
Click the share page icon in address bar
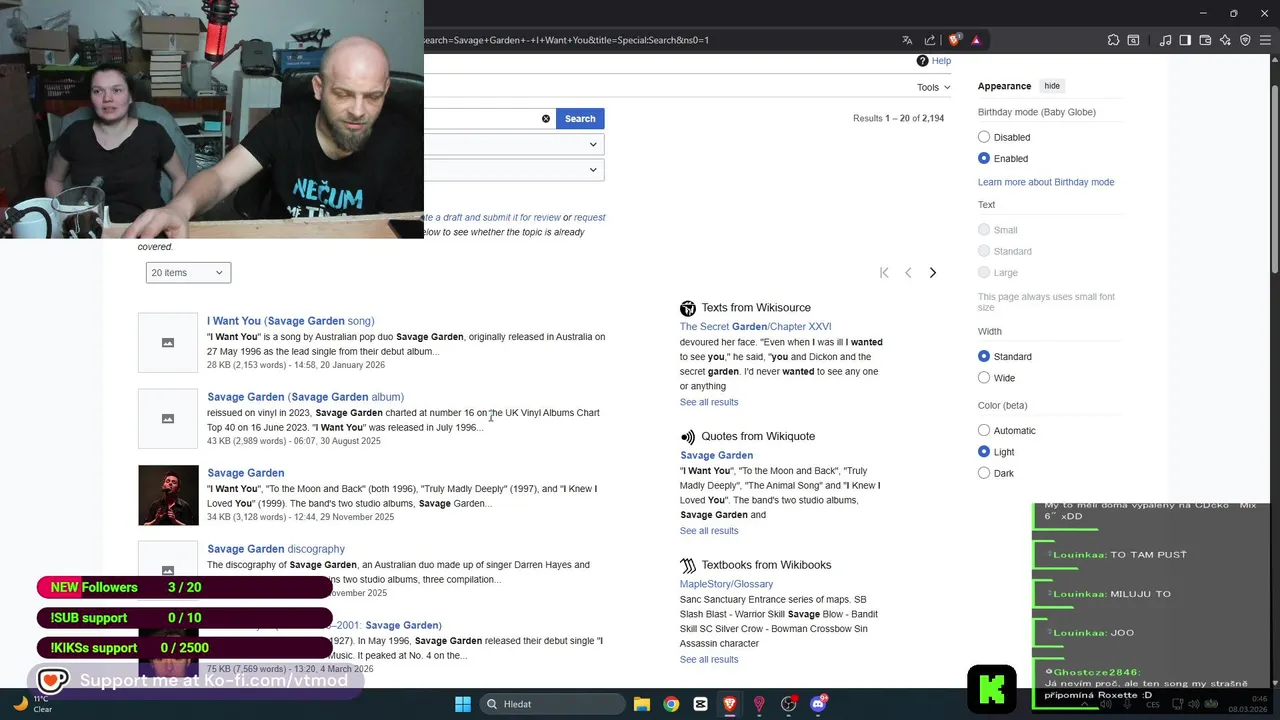click(x=930, y=40)
